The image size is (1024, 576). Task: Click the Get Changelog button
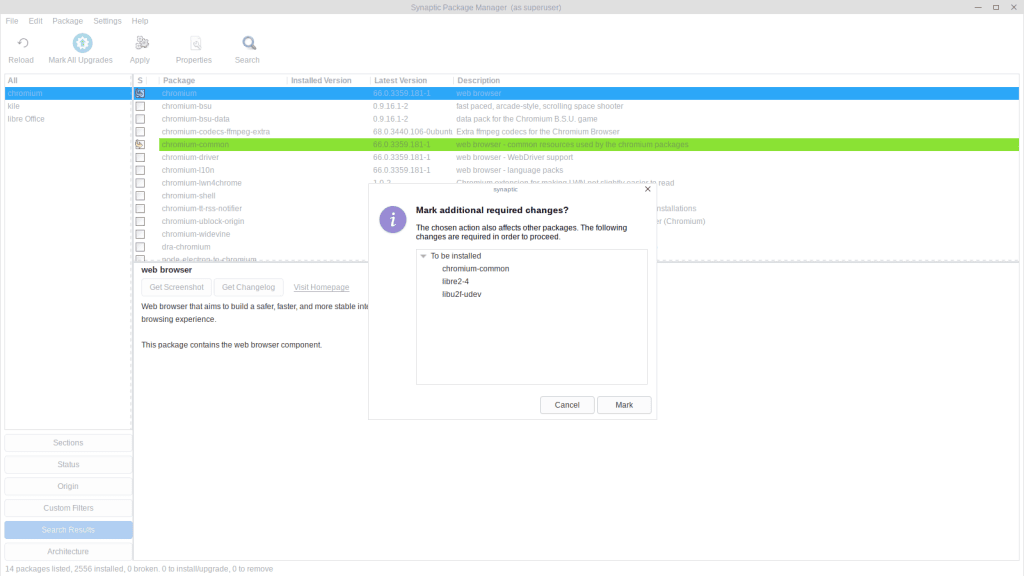248,287
